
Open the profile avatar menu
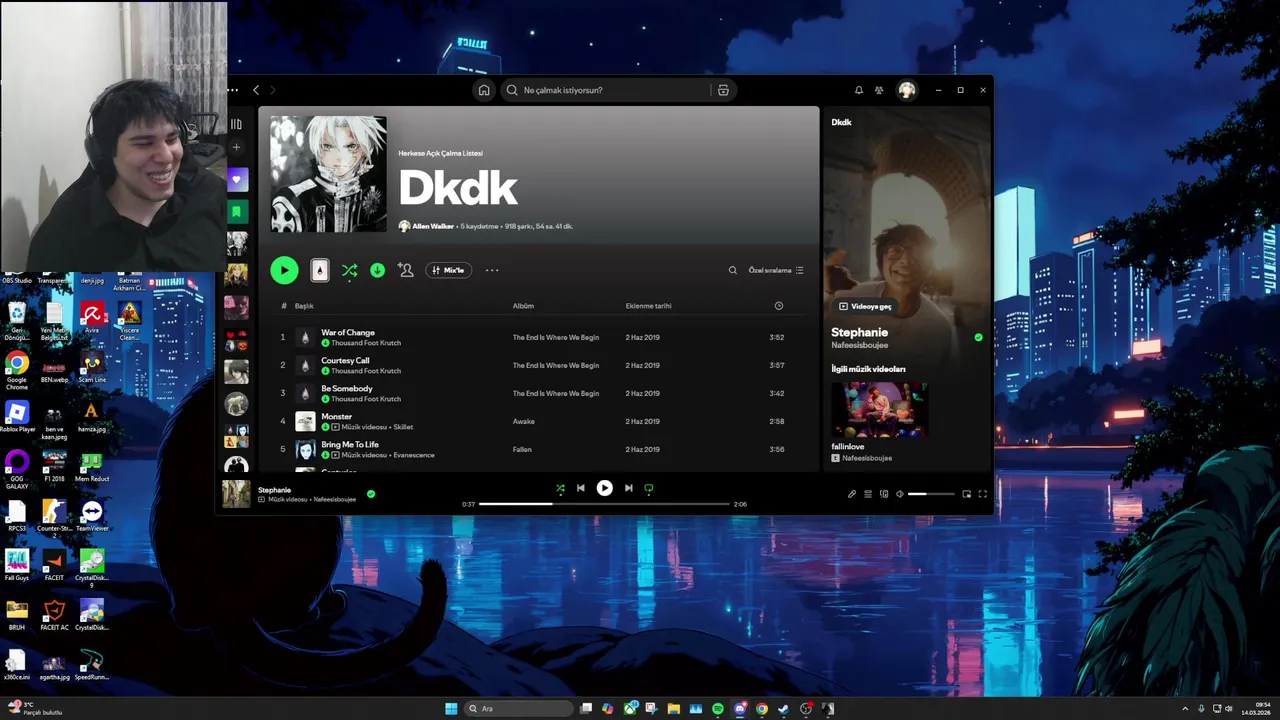[x=907, y=90]
